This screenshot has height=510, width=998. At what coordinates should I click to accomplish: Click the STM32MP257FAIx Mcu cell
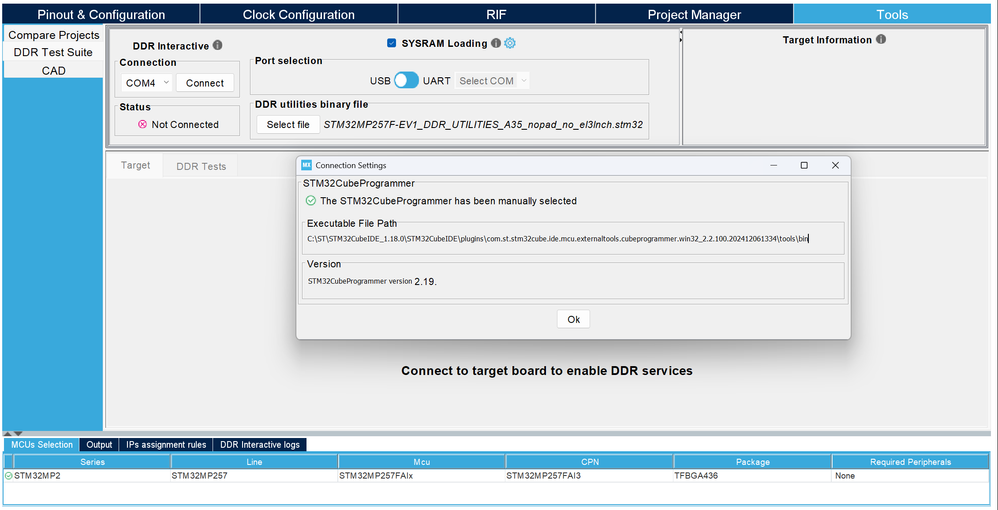pyautogui.click(x=422, y=476)
